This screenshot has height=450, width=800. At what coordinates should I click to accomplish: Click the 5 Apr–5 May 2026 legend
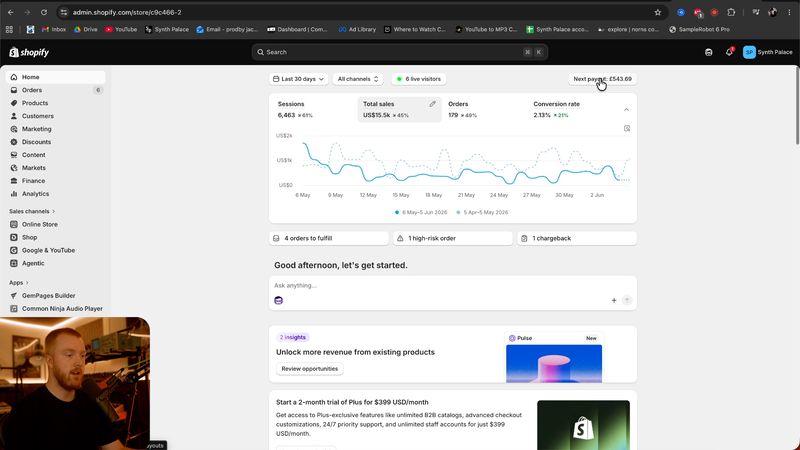click(x=482, y=212)
